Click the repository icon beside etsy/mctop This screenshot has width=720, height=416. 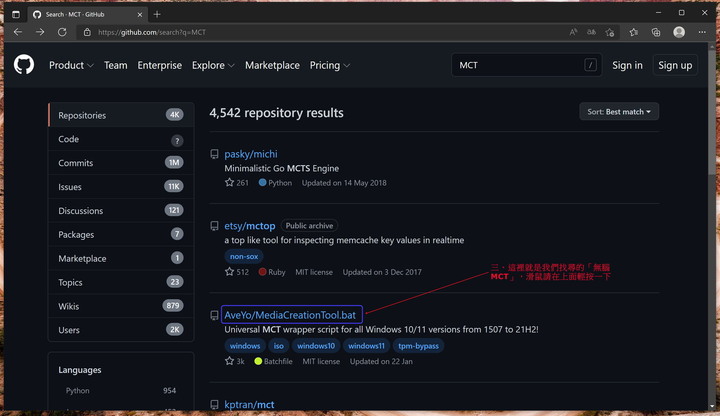pos(214,225)
